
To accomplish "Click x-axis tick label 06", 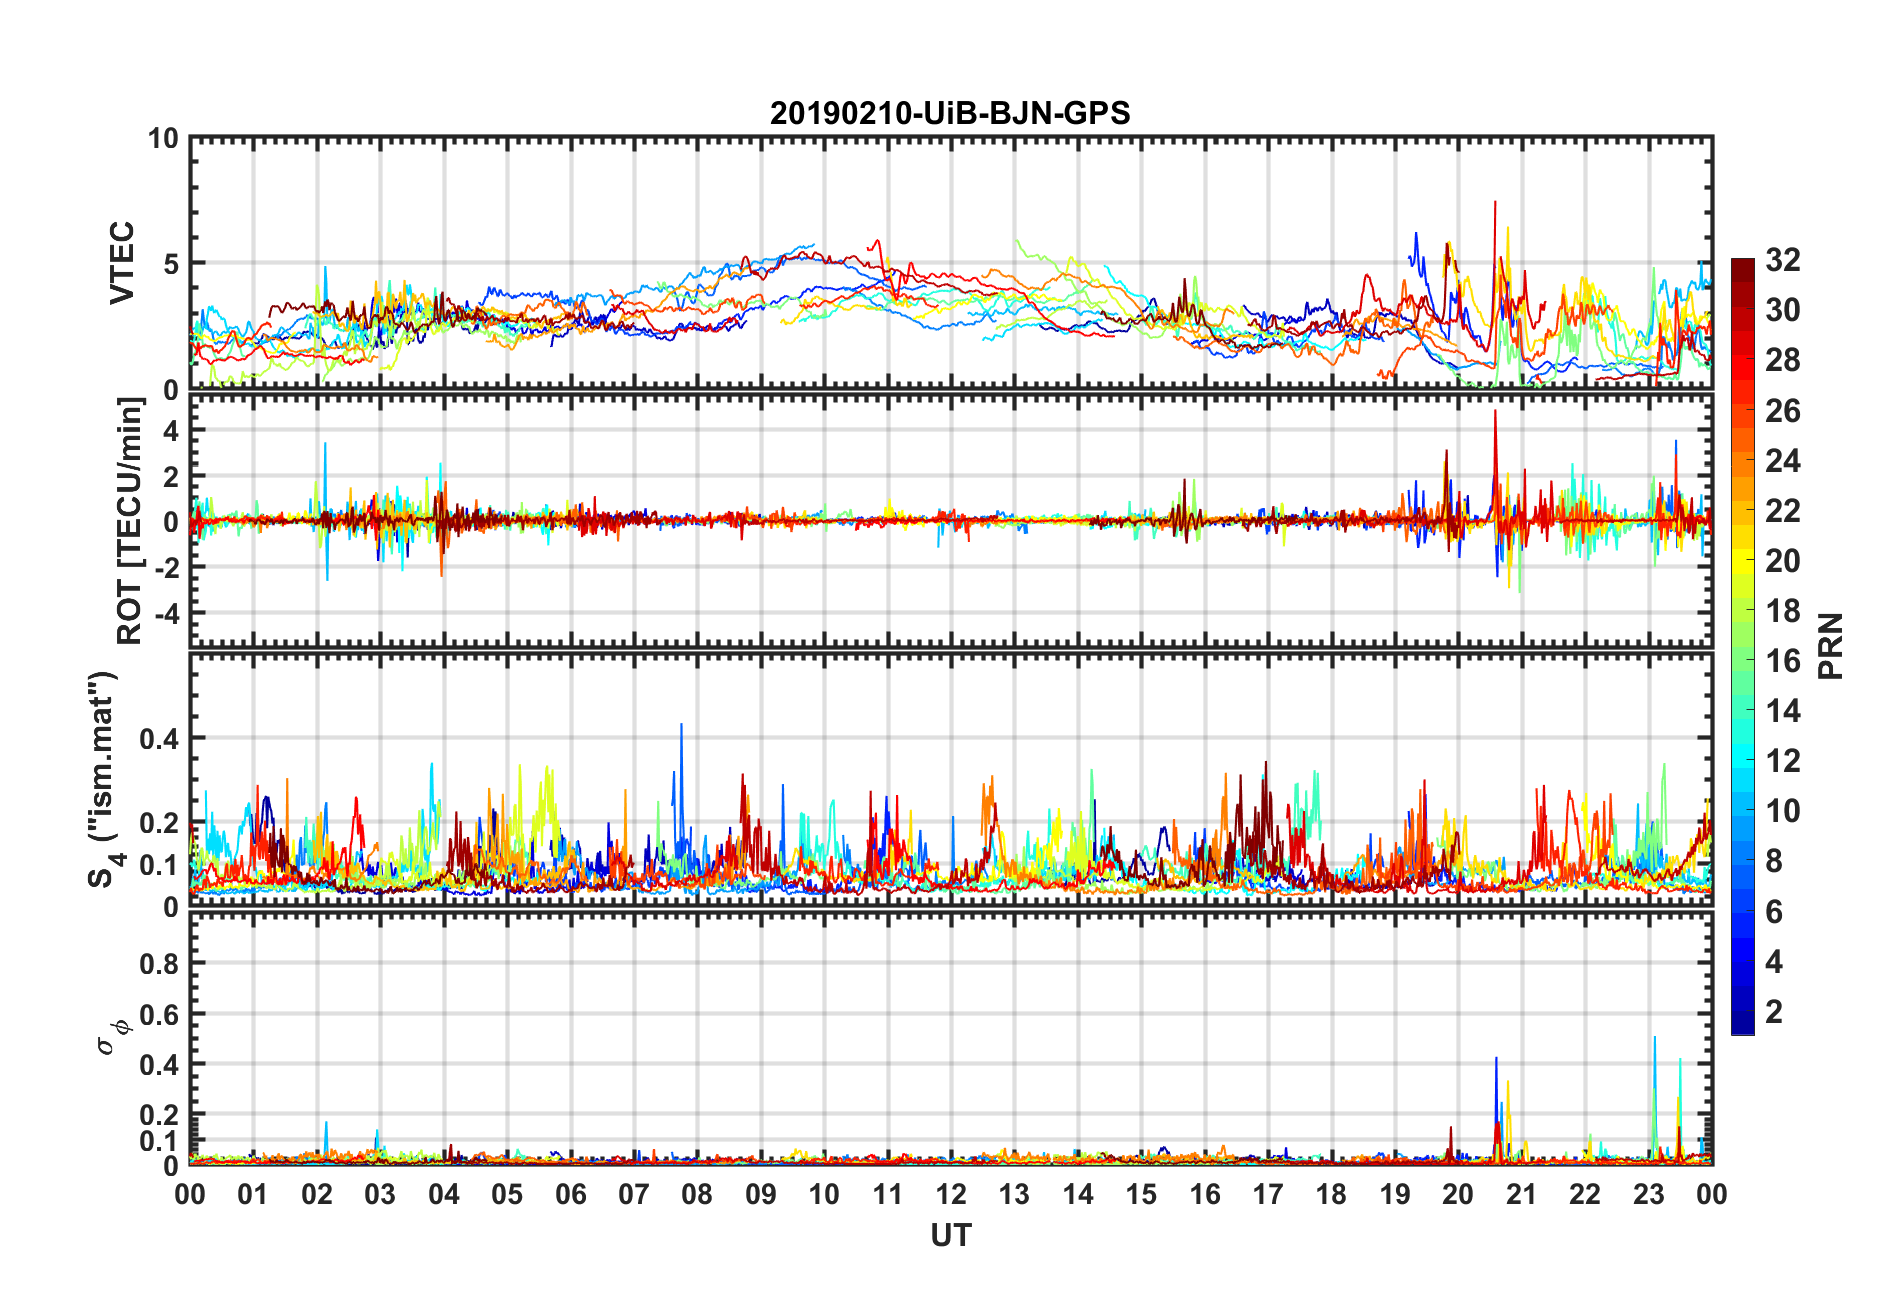I will (570, 1195).
